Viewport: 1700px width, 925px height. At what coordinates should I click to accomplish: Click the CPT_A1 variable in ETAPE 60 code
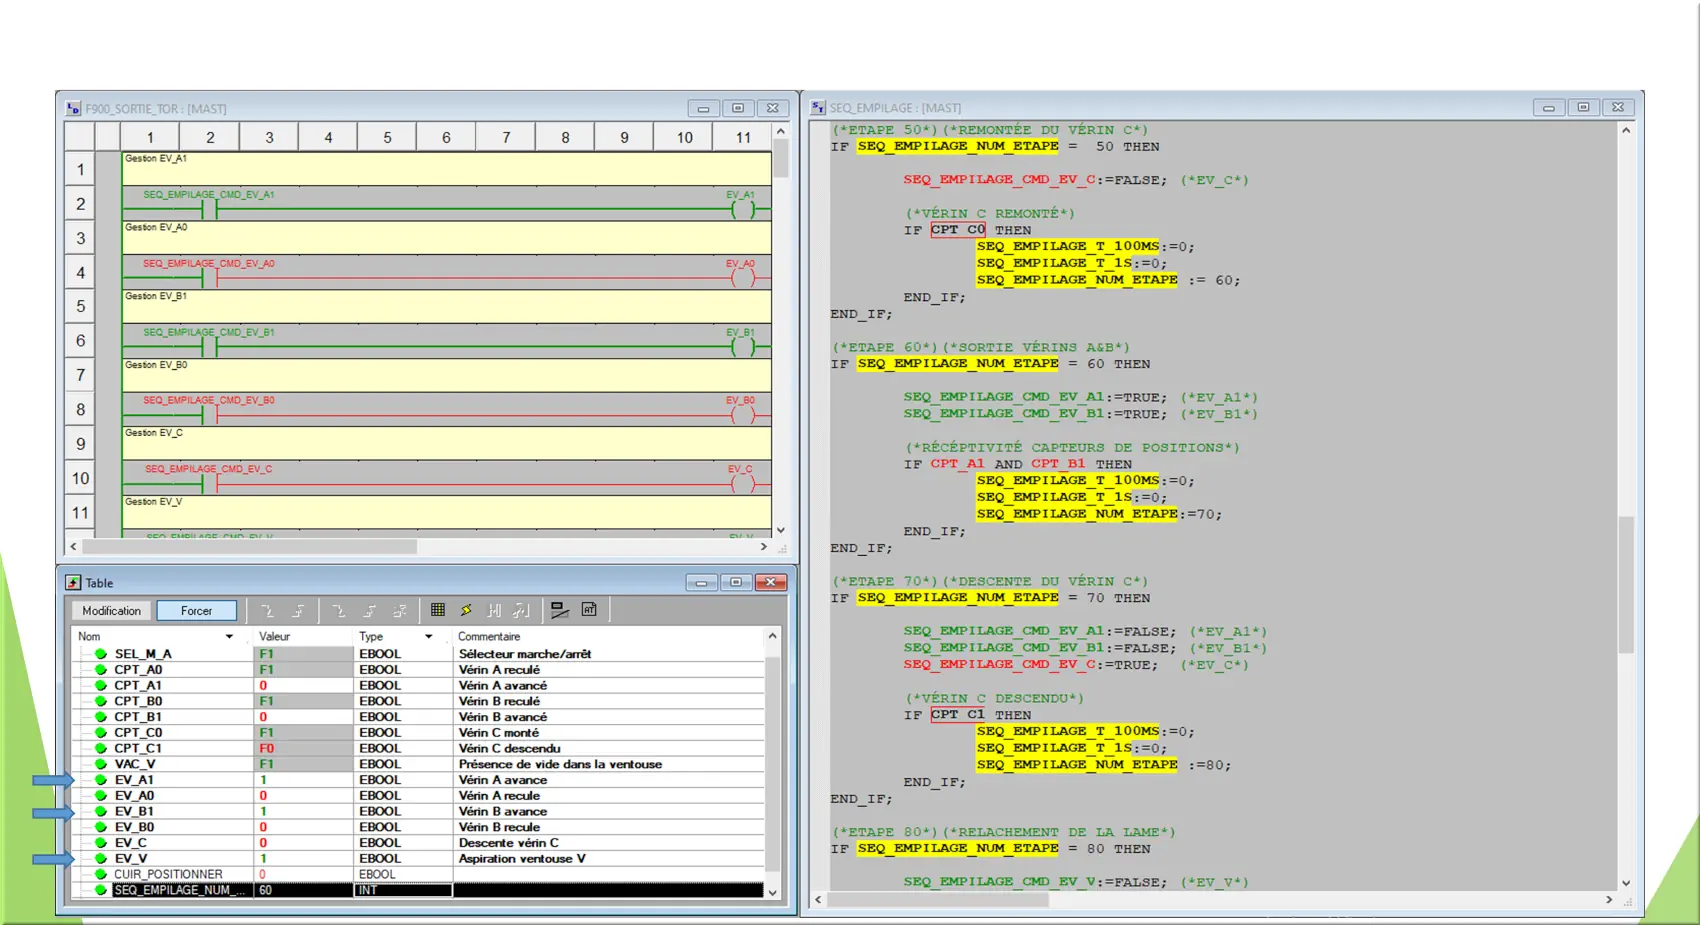957,464
